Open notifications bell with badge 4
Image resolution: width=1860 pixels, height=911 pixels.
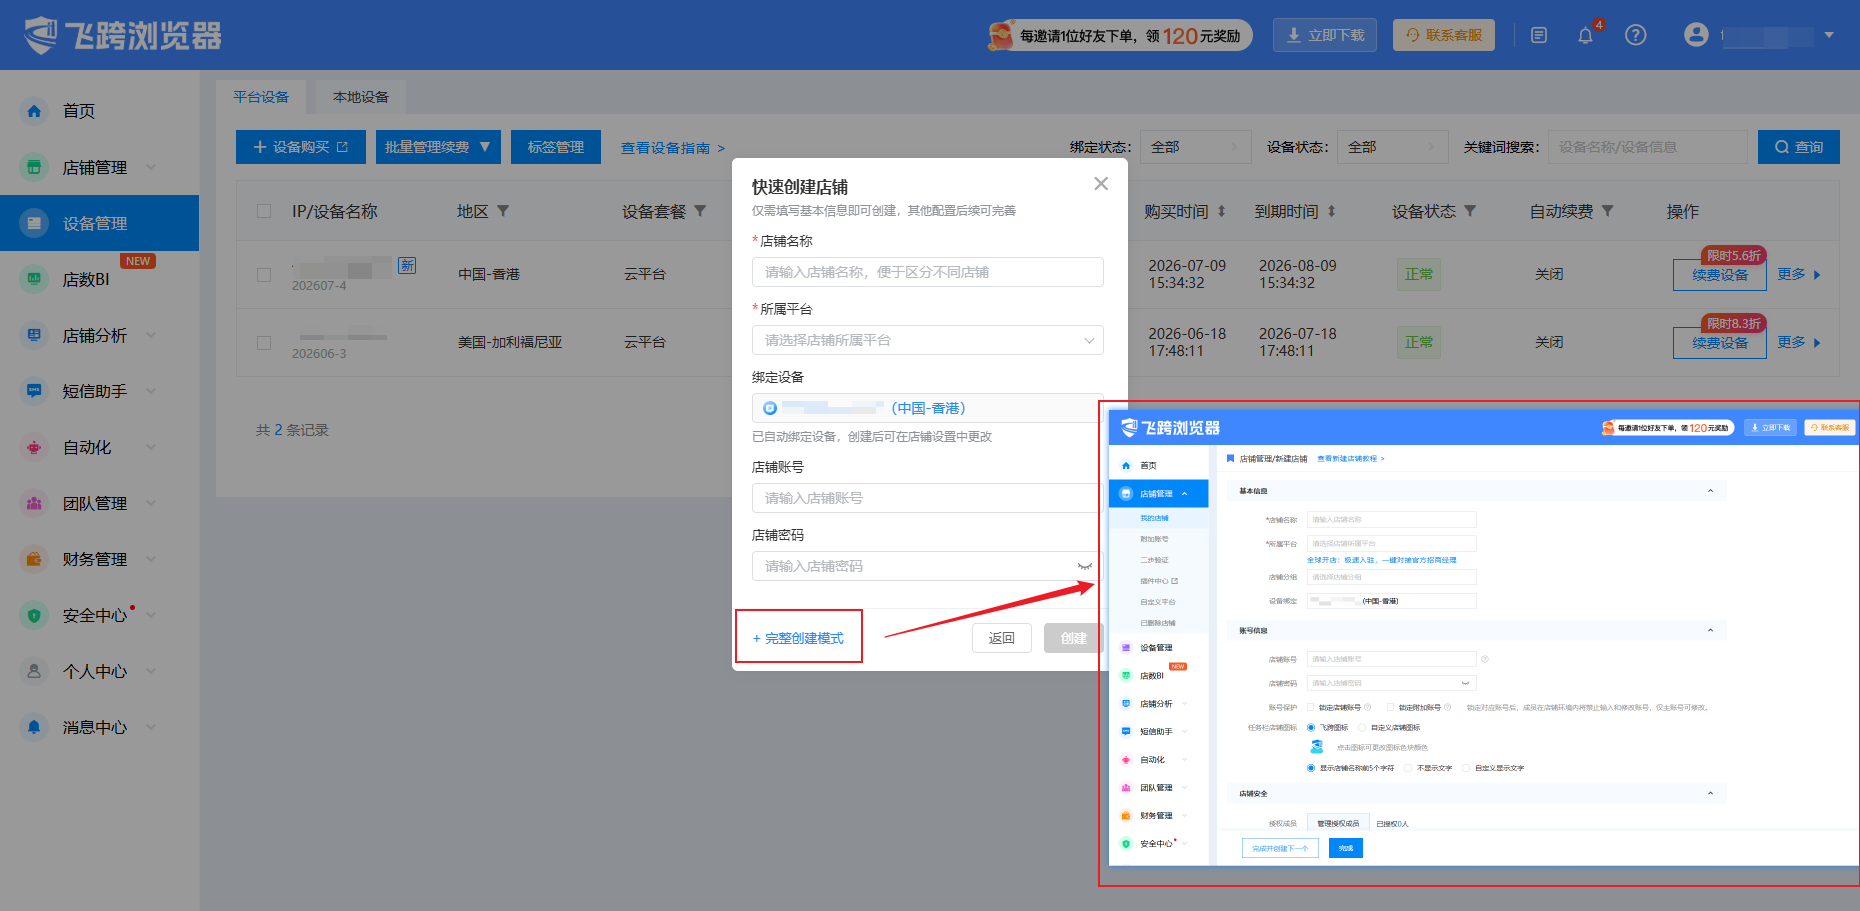click(x=1585, y=35)
